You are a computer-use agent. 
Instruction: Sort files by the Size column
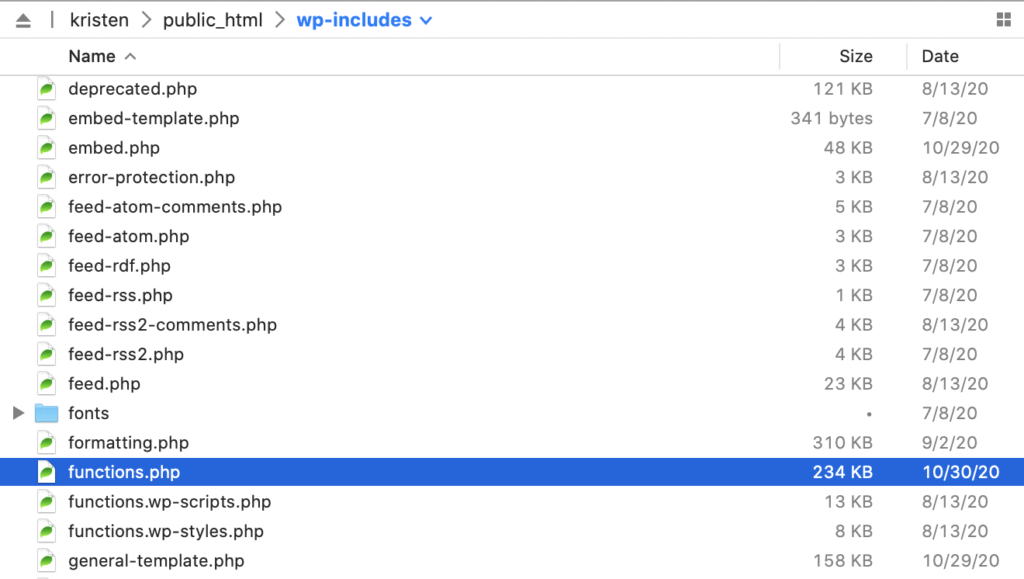(856, 56)
